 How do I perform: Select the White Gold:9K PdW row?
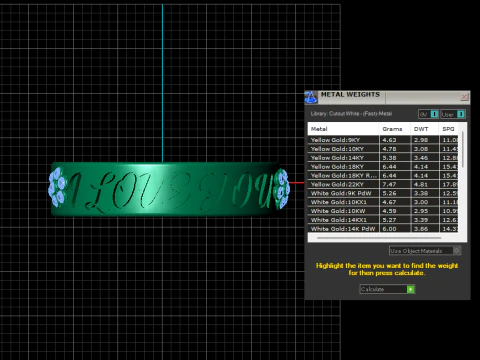pyautogui.click(x=383, y=193)
